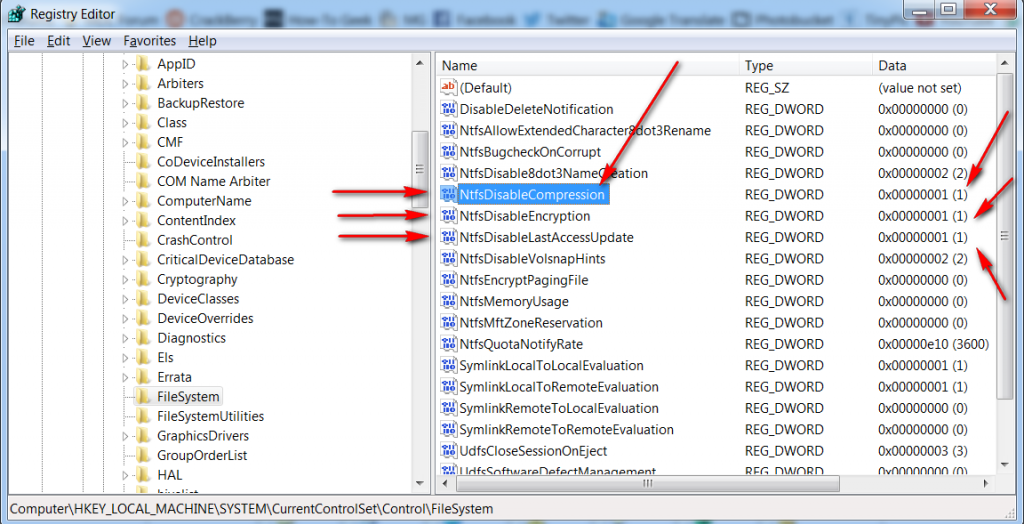This screenshot has height=524, width=1024.
Task: Open the Favorites menu
Action: point(150,41)
